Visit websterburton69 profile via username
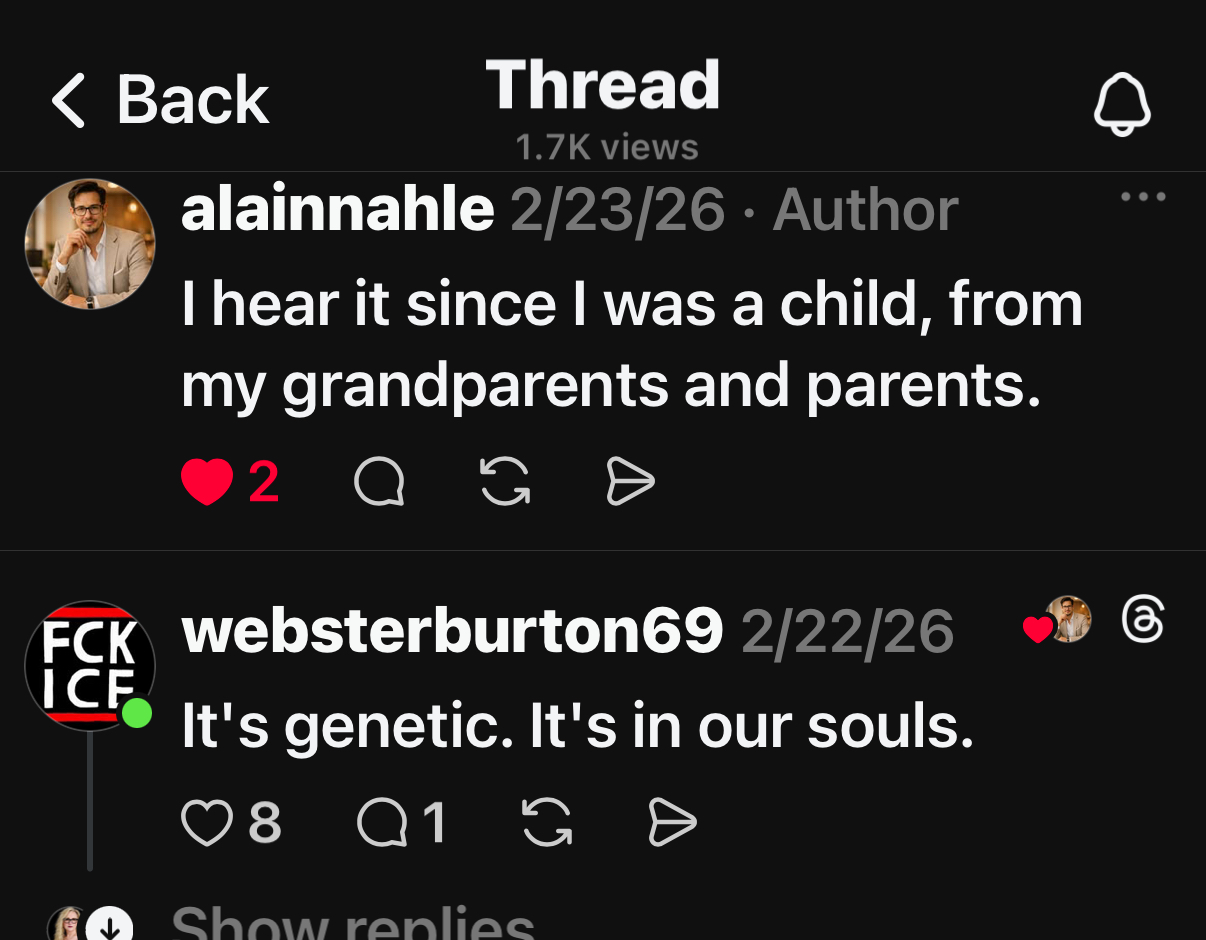The width and height of the screenshot is (1206, 940). pos(451,632)
